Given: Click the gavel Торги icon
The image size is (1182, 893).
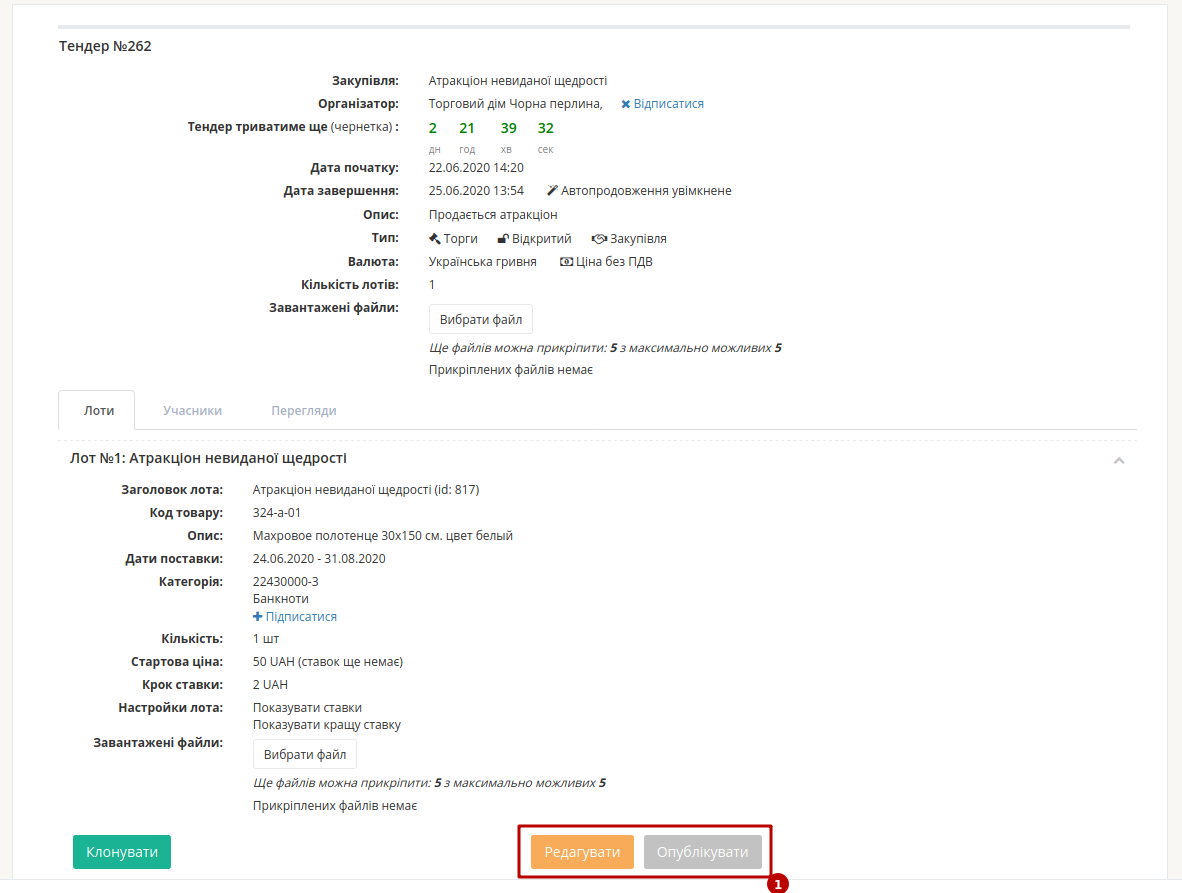Looking at the screenshot, I should tap(434, 239).
